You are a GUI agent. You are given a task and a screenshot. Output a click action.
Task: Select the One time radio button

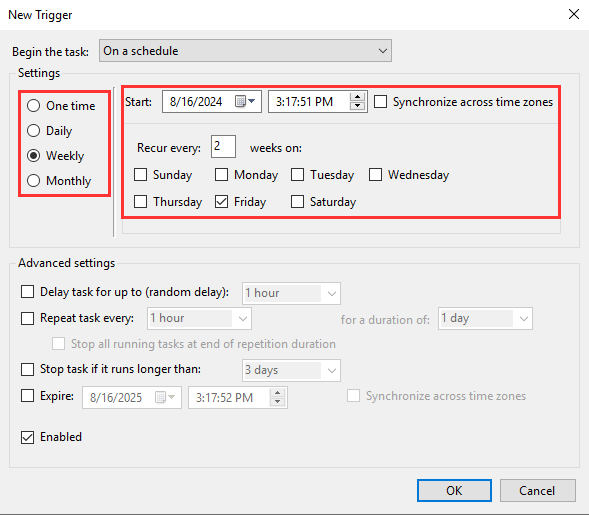(x=33, y=106)
